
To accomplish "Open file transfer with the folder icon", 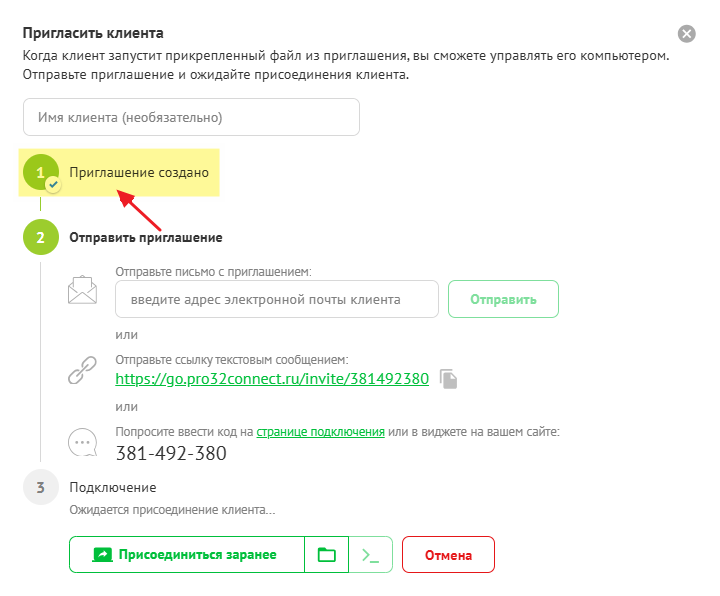I will pos(326,555).
